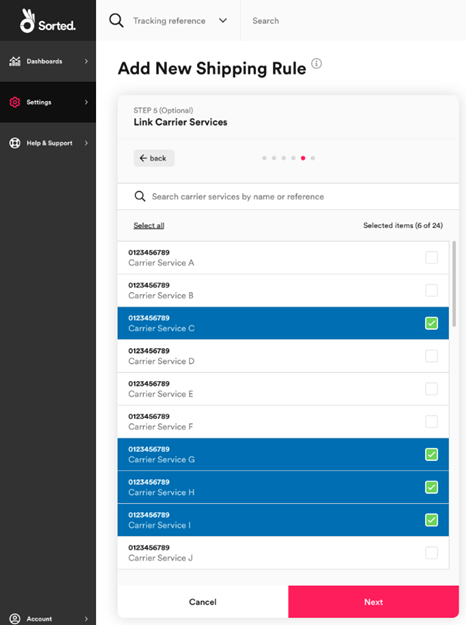This screenshot has width=466, height=625.
Task: Click the Cancel button
Action: (x=203, y=602)
